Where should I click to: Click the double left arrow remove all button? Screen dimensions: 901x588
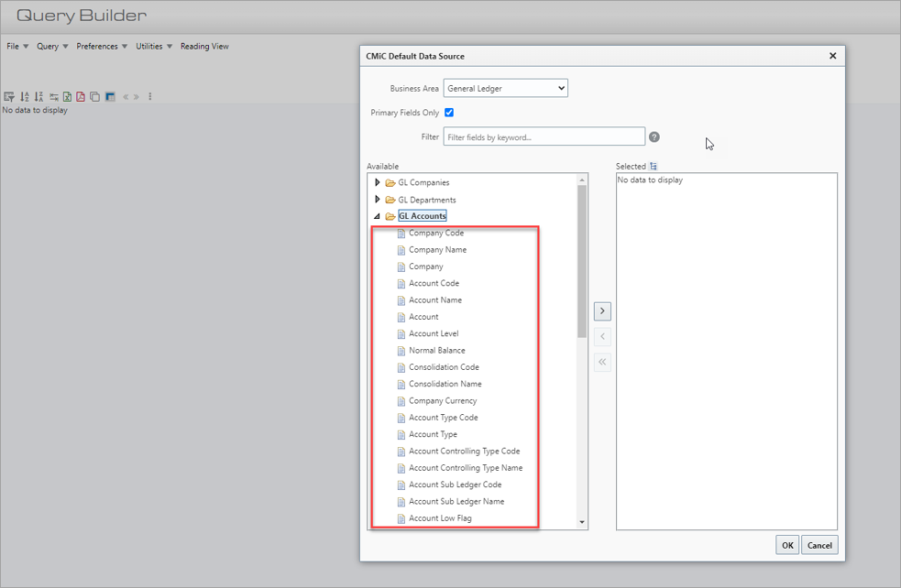coord(602,362)
